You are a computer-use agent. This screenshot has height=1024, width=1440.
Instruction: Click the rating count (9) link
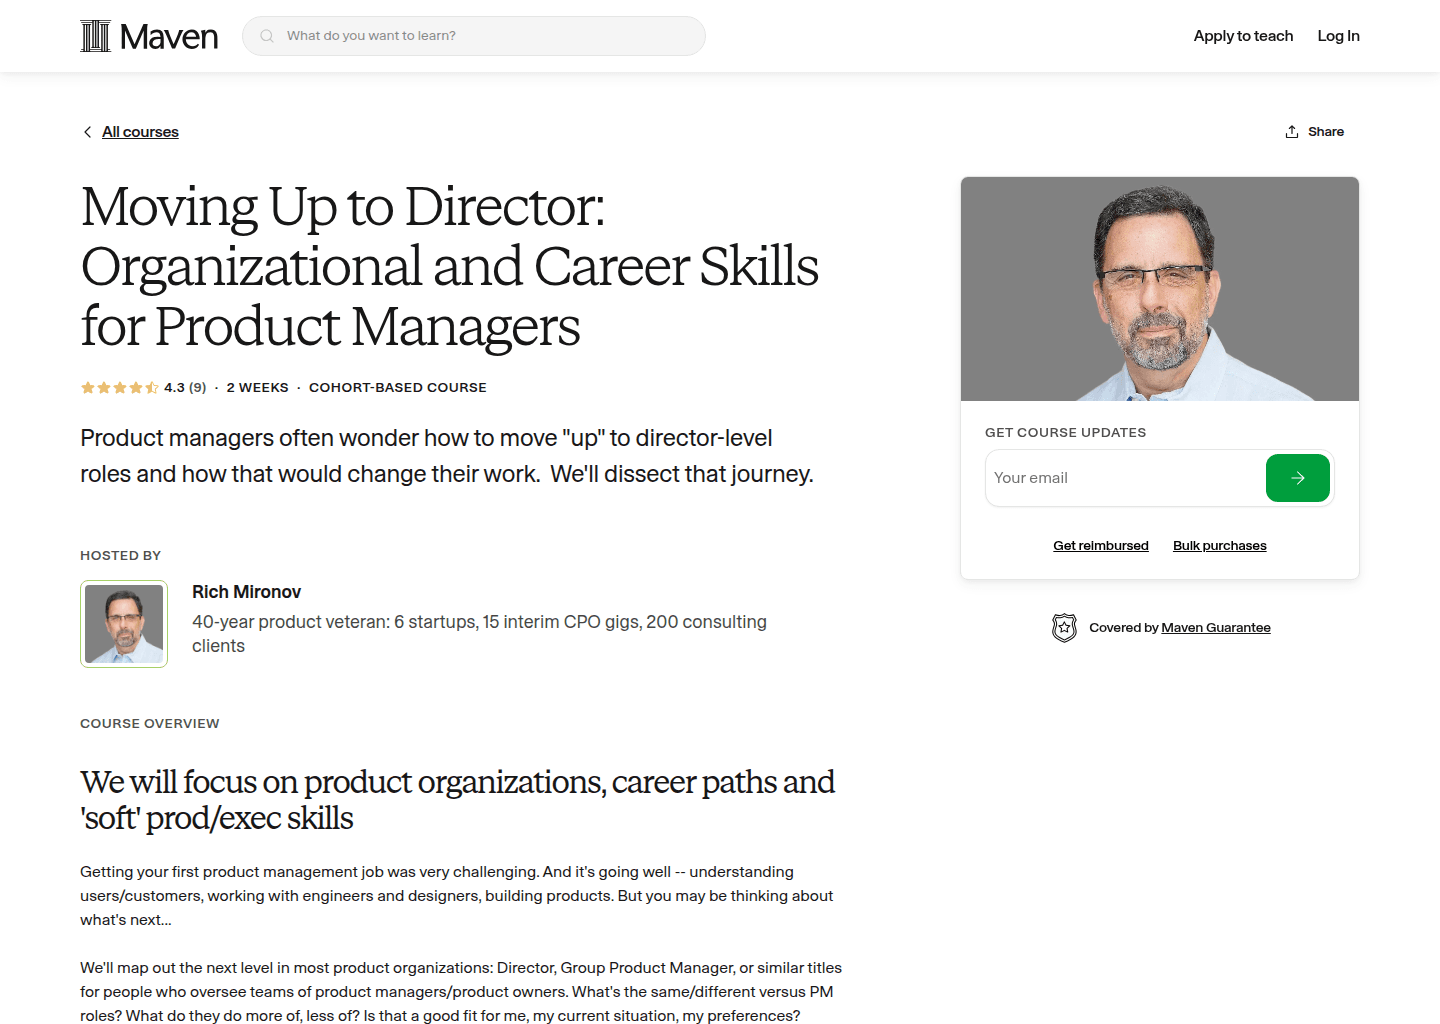pos(197,387)
